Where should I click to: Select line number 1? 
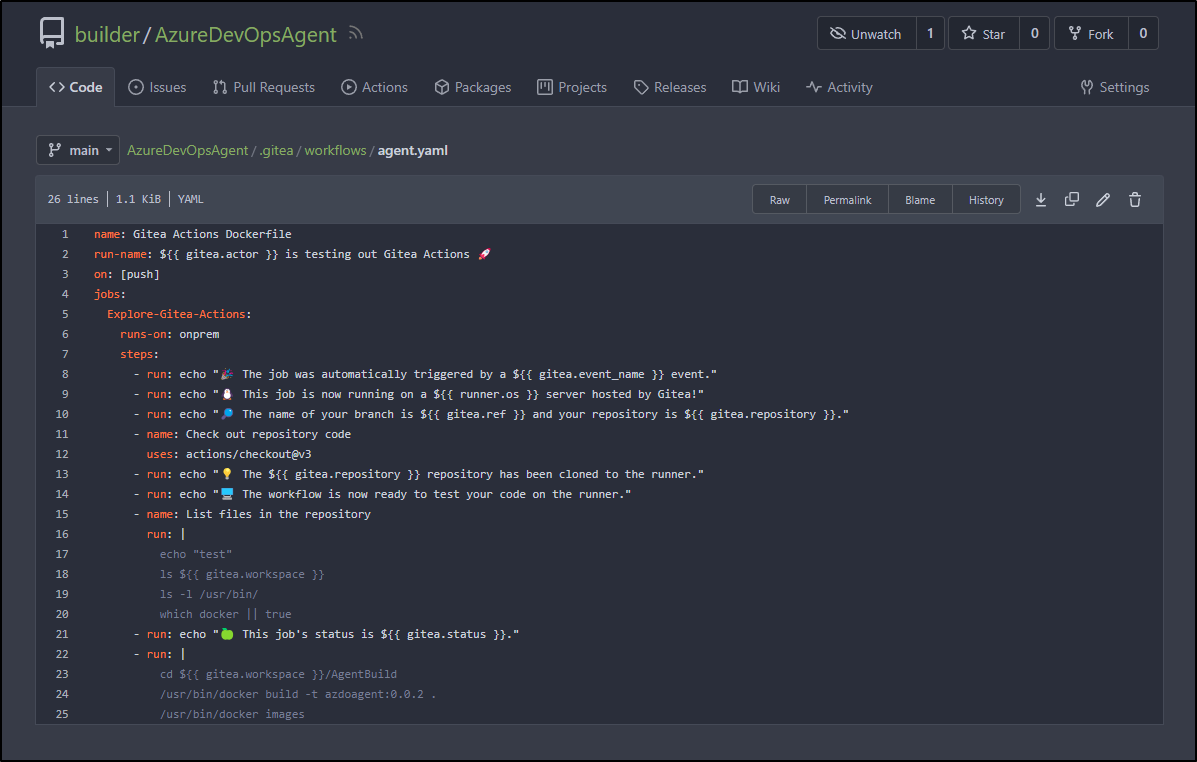(x=65, y=234)
